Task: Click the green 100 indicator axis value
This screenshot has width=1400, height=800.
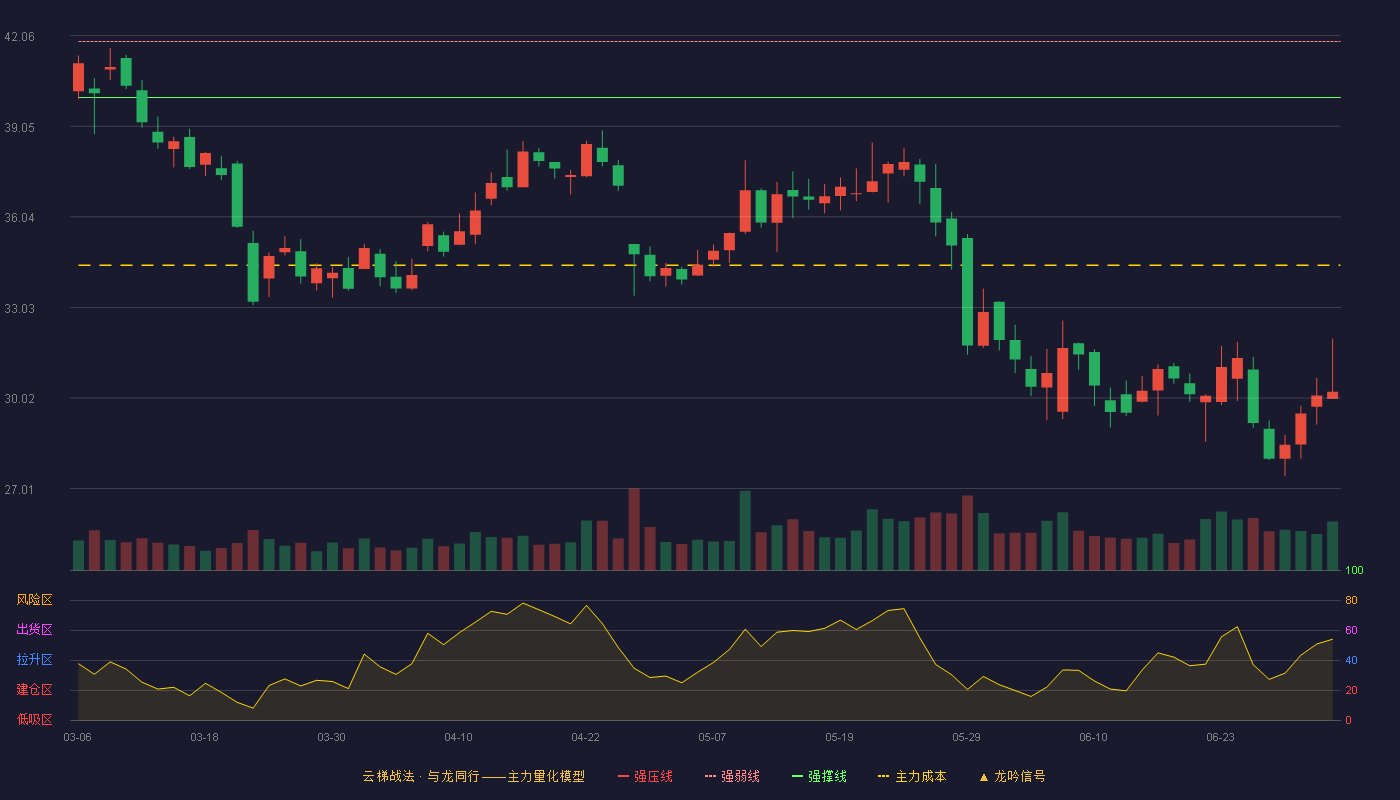Action: click(x=1354, y=571)
